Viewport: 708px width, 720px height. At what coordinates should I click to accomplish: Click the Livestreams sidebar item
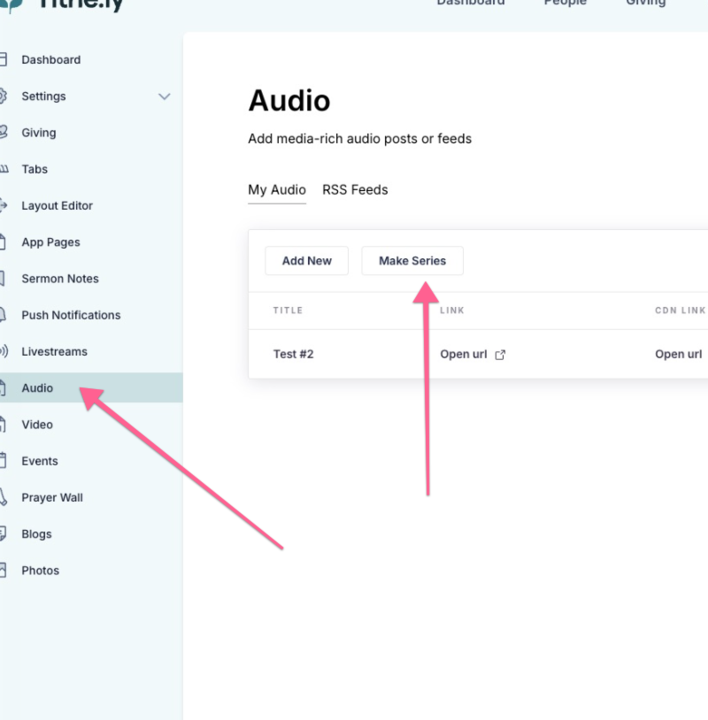(x=54, y=352)
